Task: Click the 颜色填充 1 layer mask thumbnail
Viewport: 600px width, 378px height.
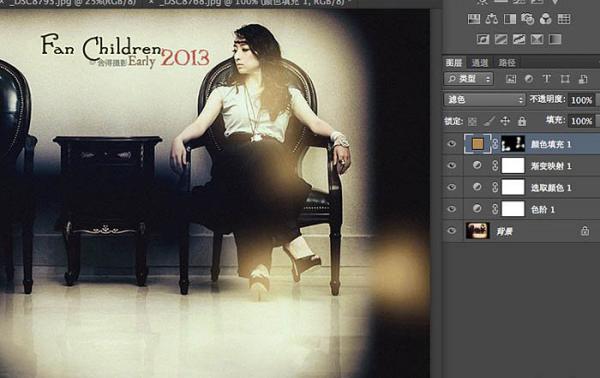Action: [513, 144]
